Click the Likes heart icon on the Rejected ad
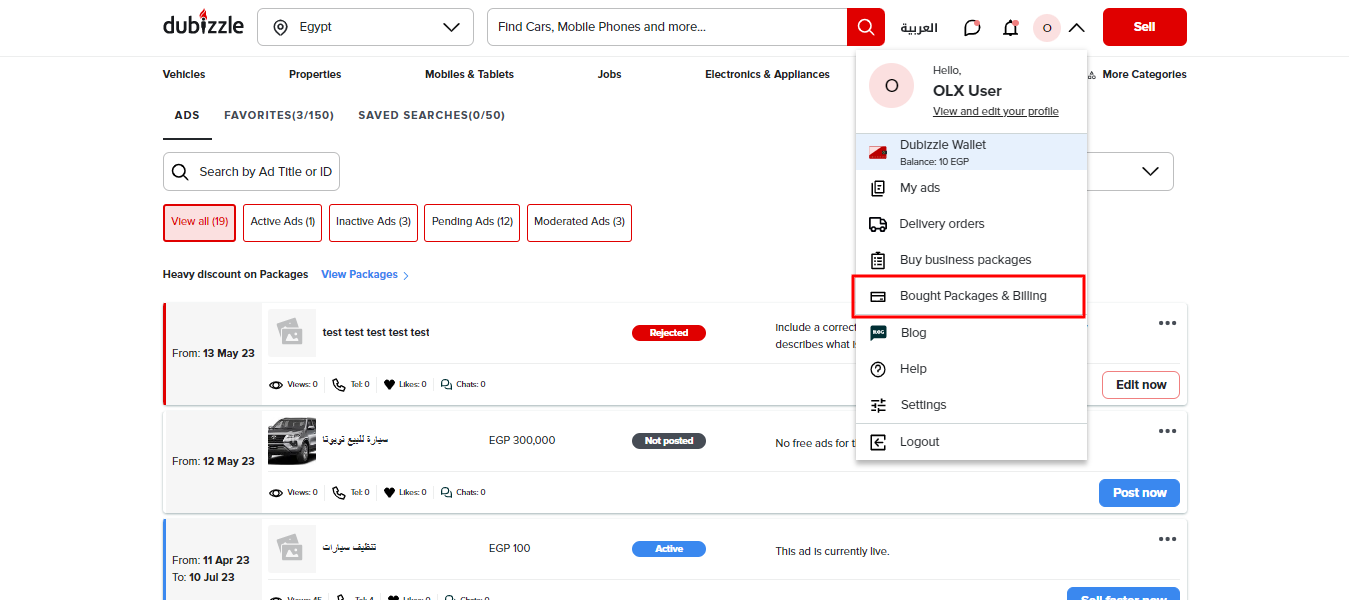Image resolution: width=1349 pixels, height=600 pixels. 390,384
